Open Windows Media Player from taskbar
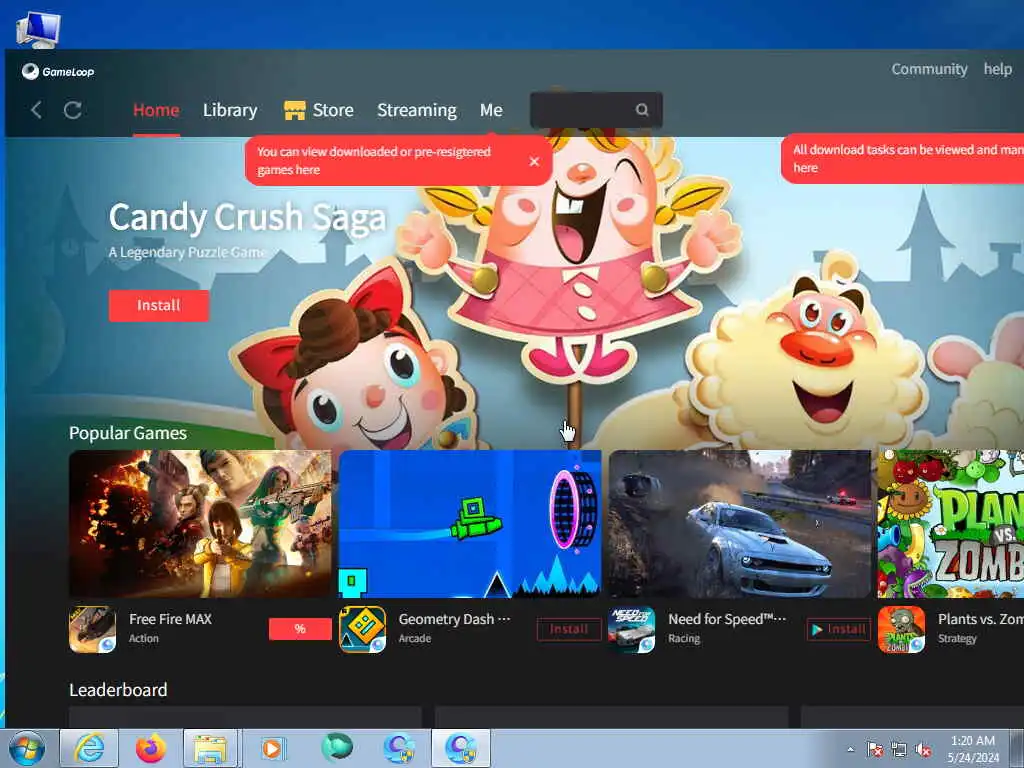This screenshot has height=768, width=1024. [273, 748]
